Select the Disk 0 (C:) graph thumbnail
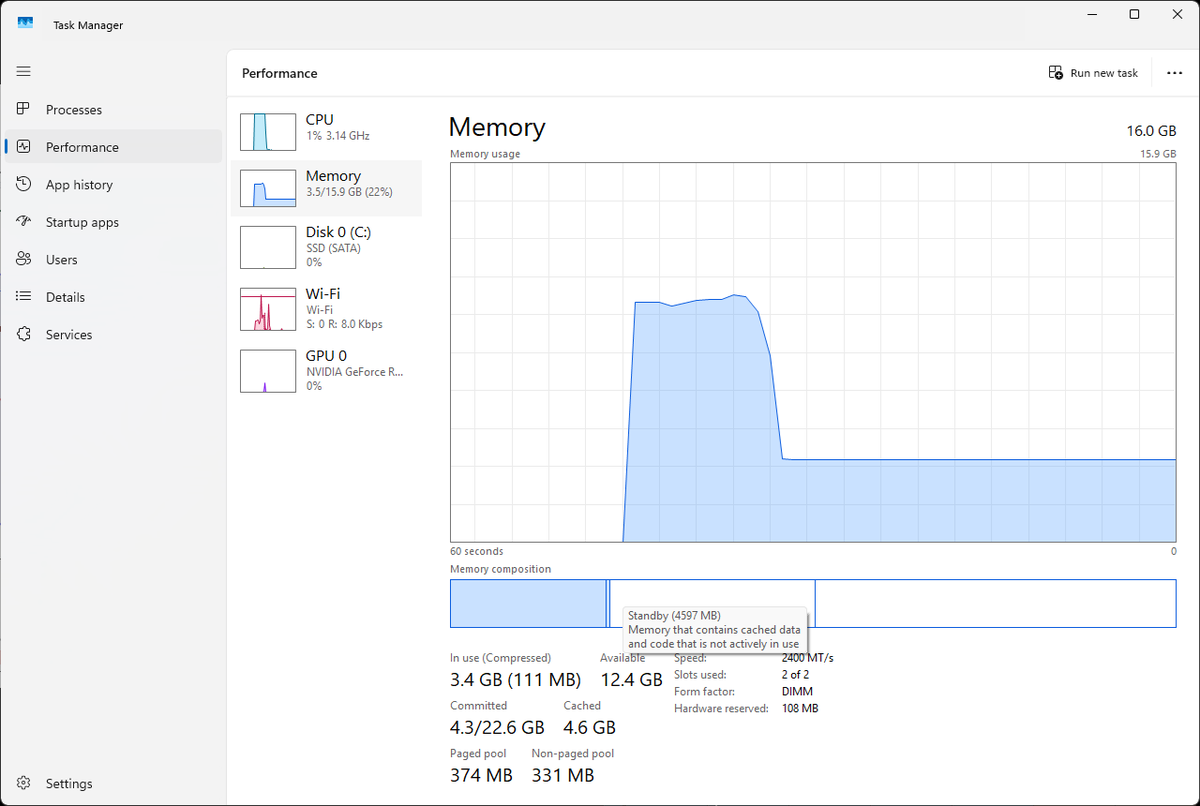Viewport: 1200px width, 806px height. tap(268, 247)
